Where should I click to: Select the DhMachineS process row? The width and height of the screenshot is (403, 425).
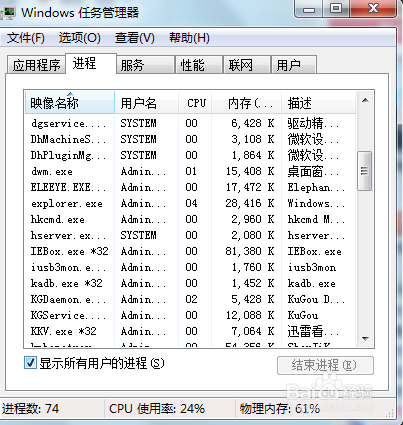coord(190,139)
